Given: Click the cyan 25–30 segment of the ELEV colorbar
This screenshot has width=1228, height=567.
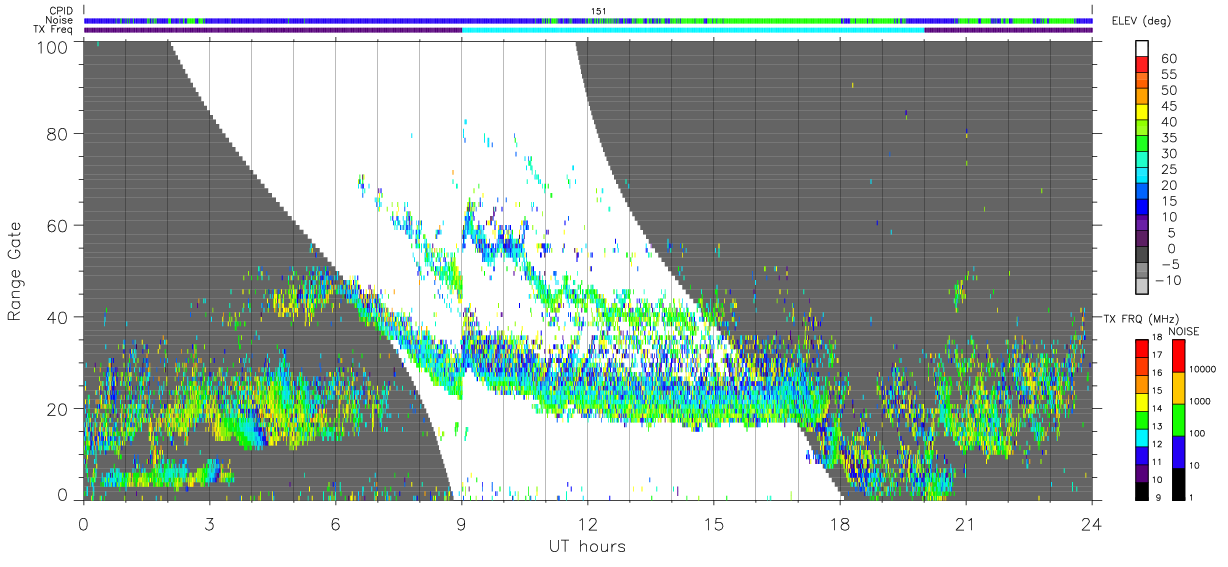Looking at the screenshot, I should click(x=1143, y=161).
